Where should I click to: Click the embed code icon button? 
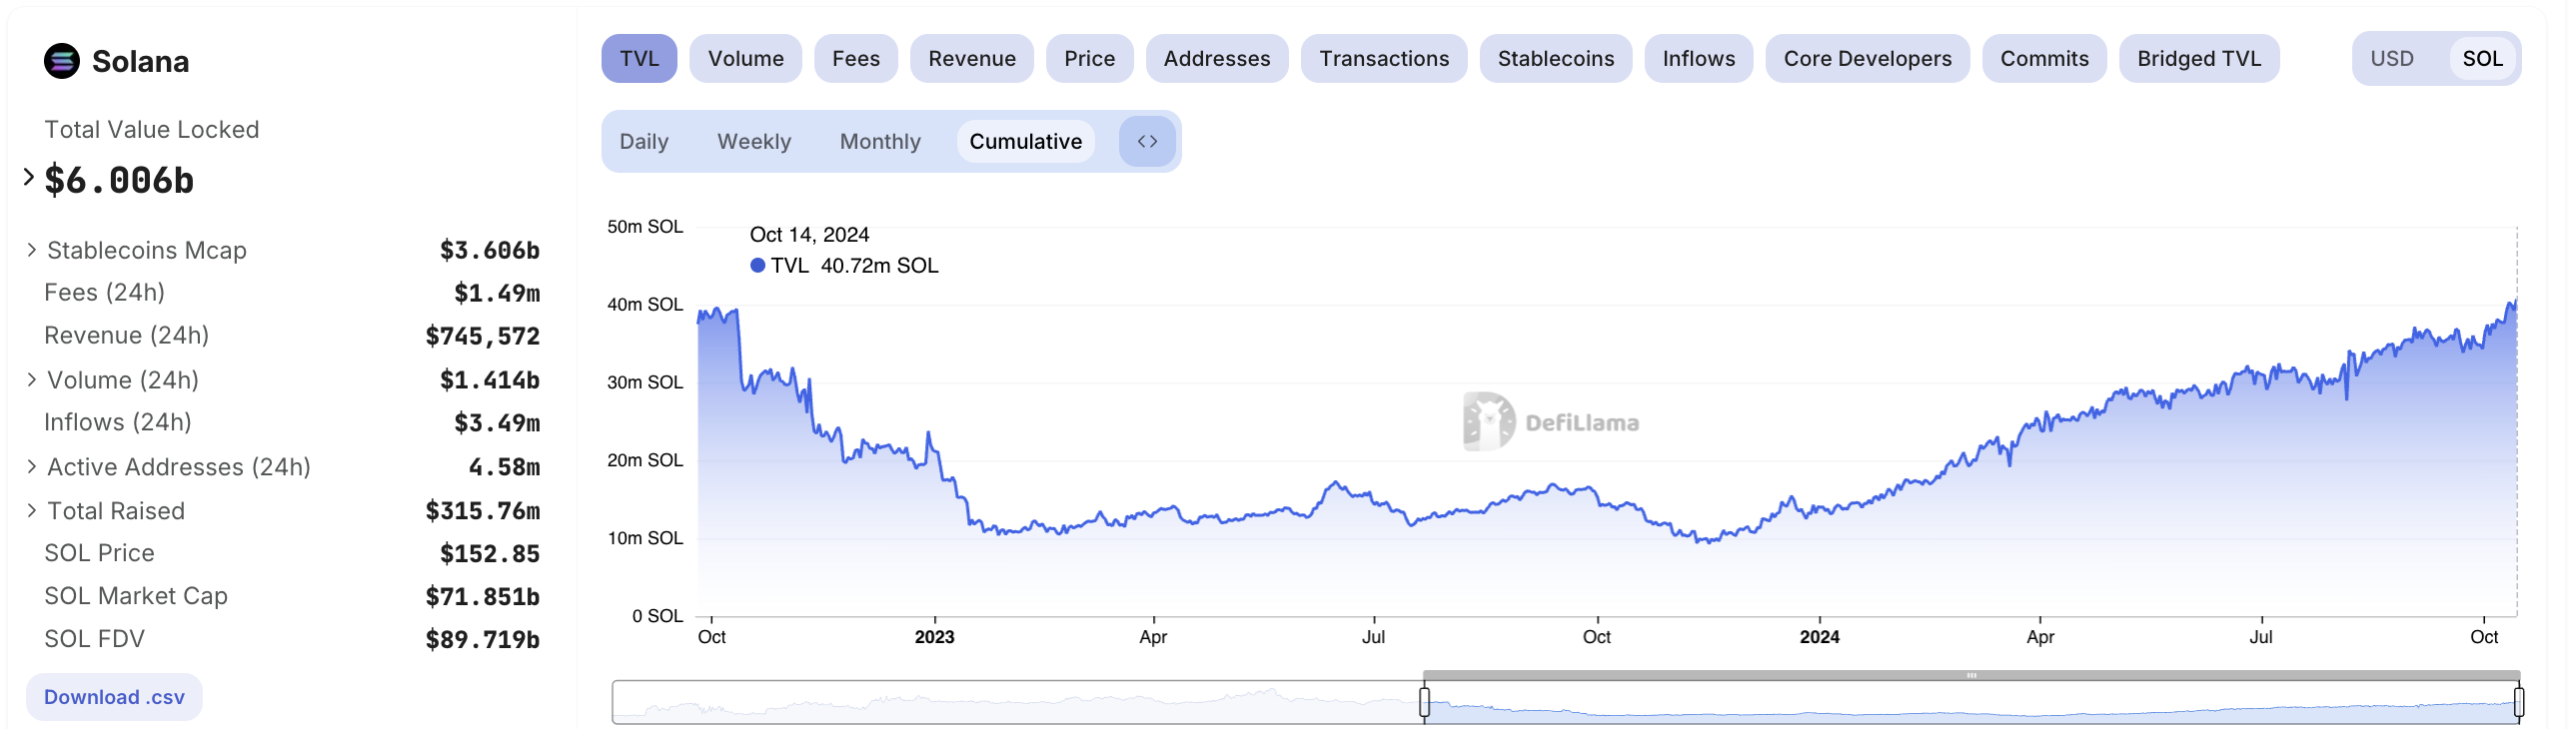pyautogui.click(x=1146, y=141)
